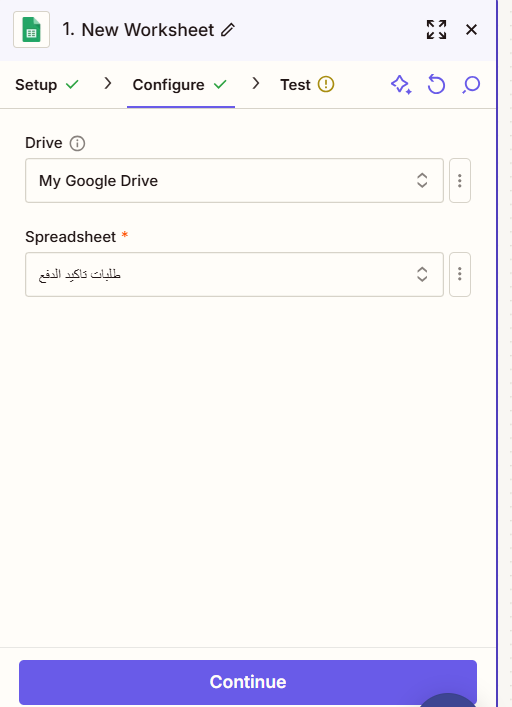Go to the Test tab
512x707 pixels.
tap(307, 85)
